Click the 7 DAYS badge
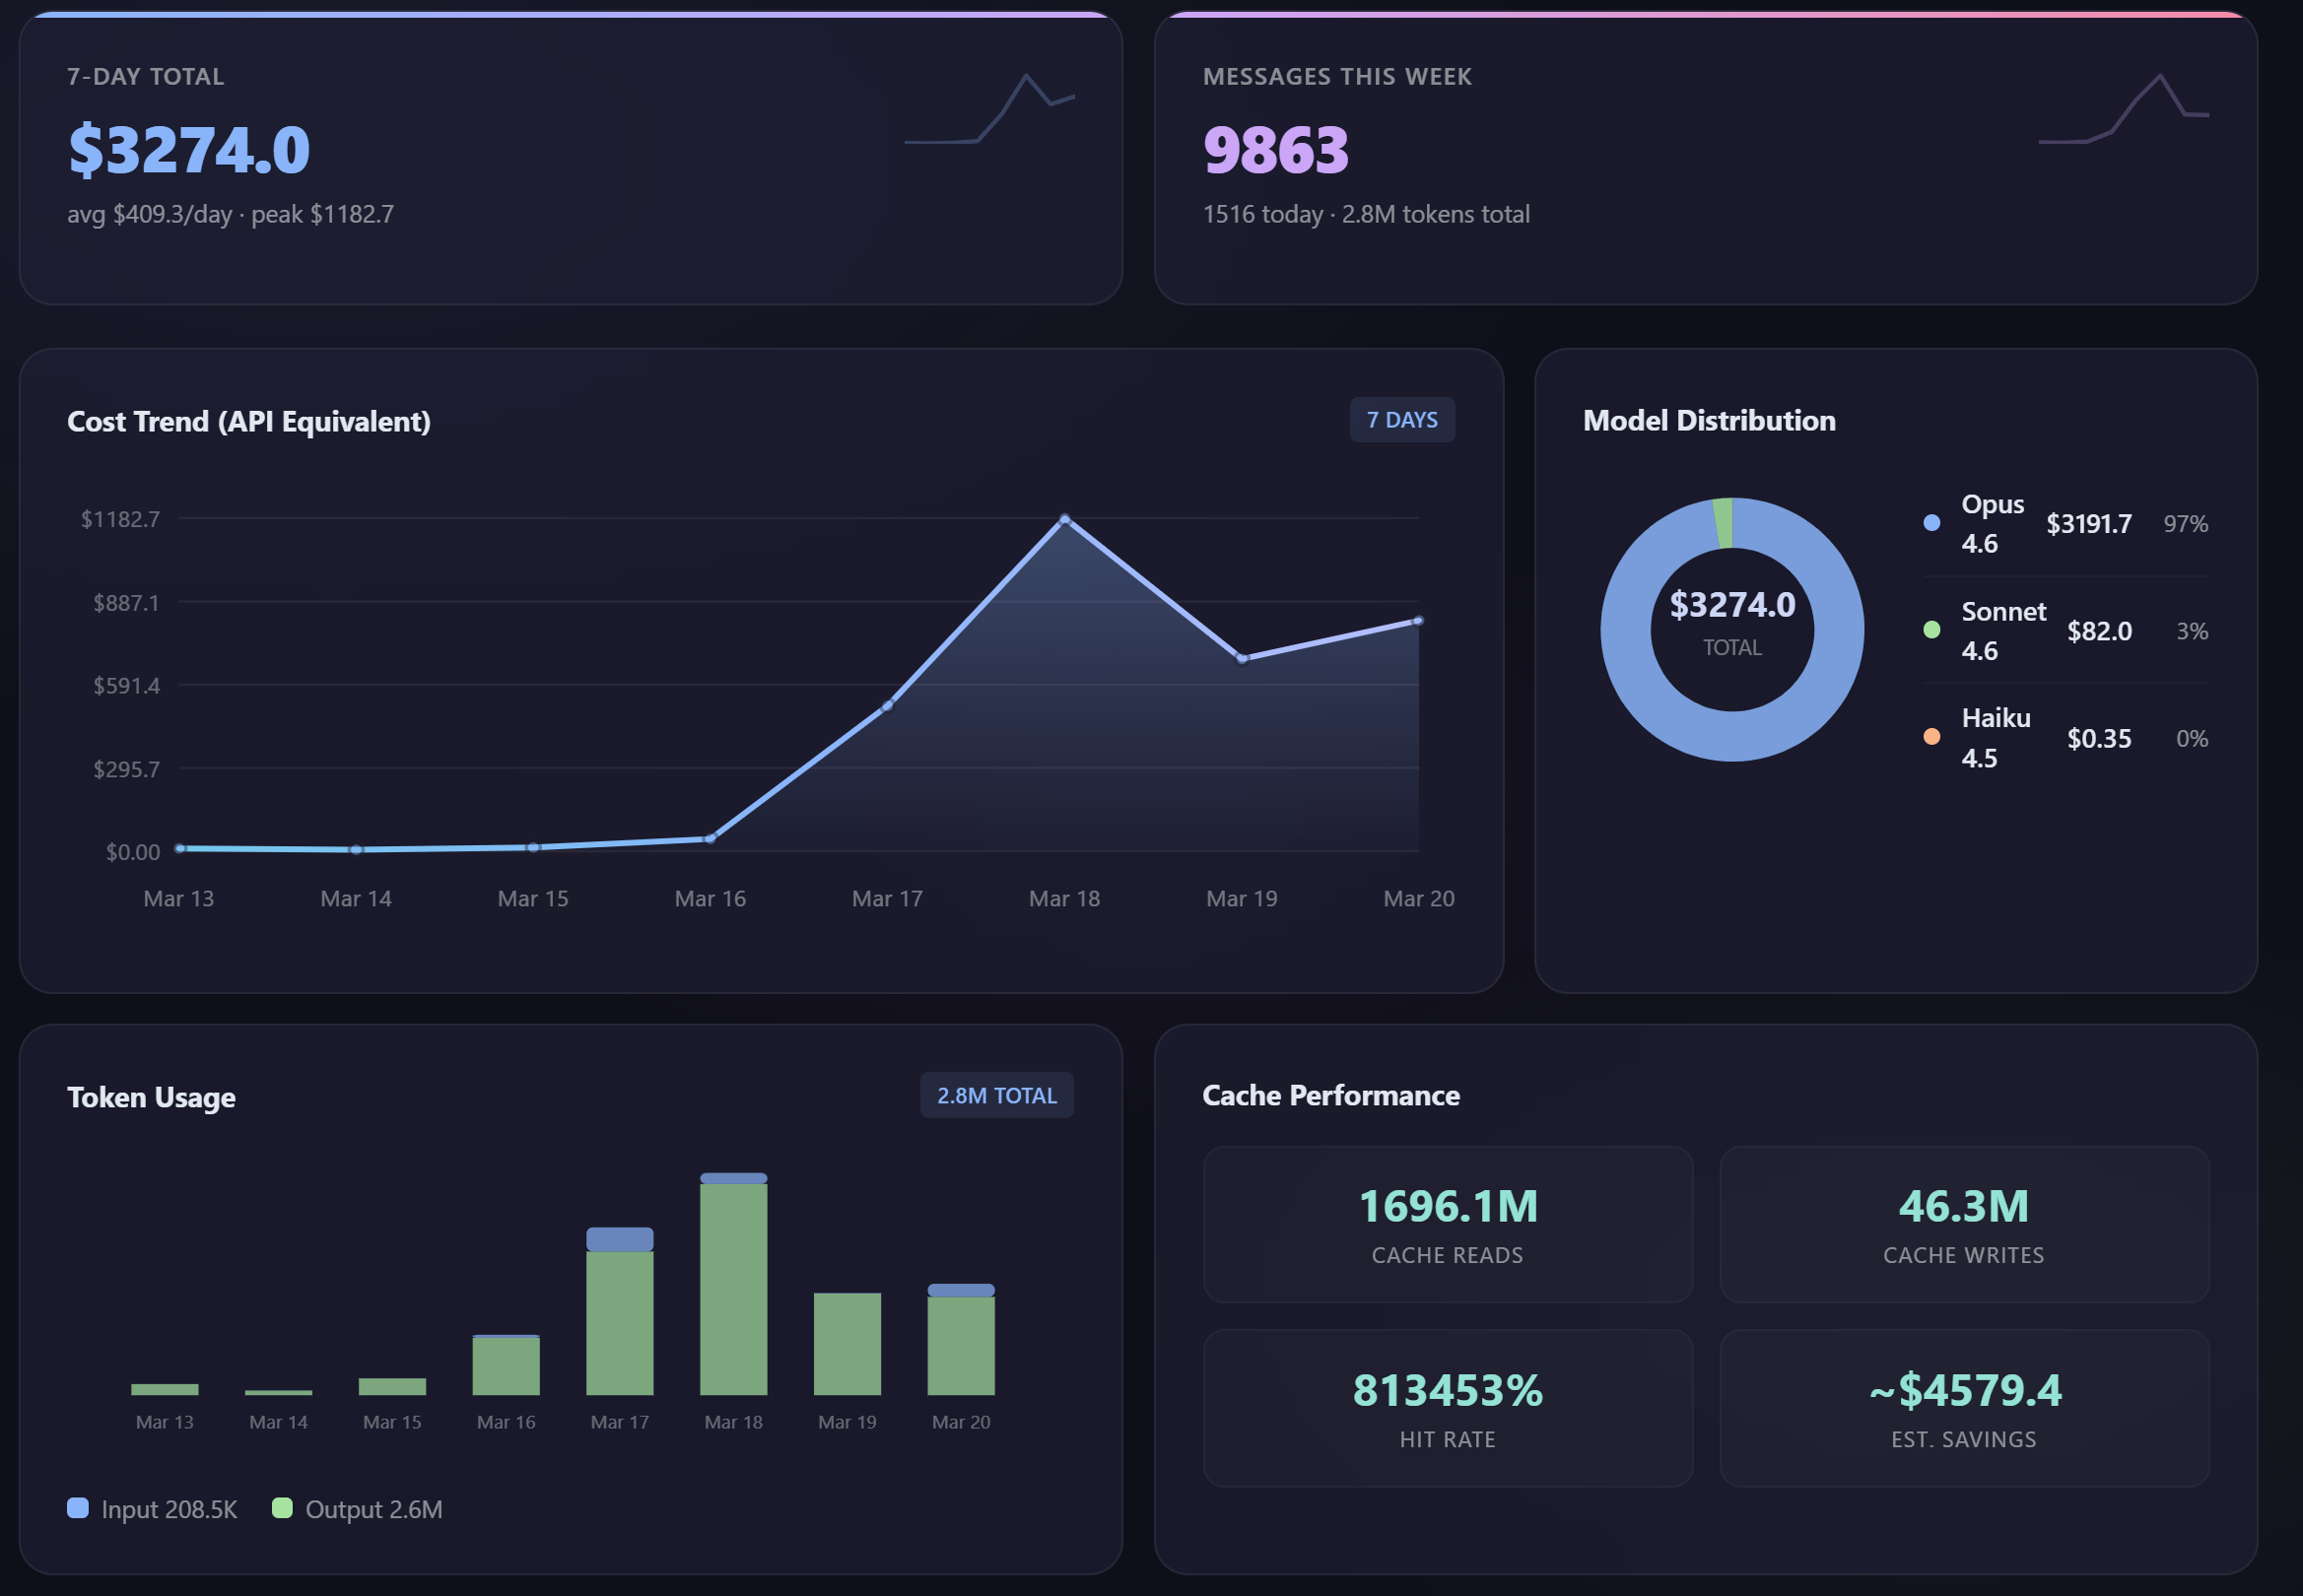 [1401, 420]
